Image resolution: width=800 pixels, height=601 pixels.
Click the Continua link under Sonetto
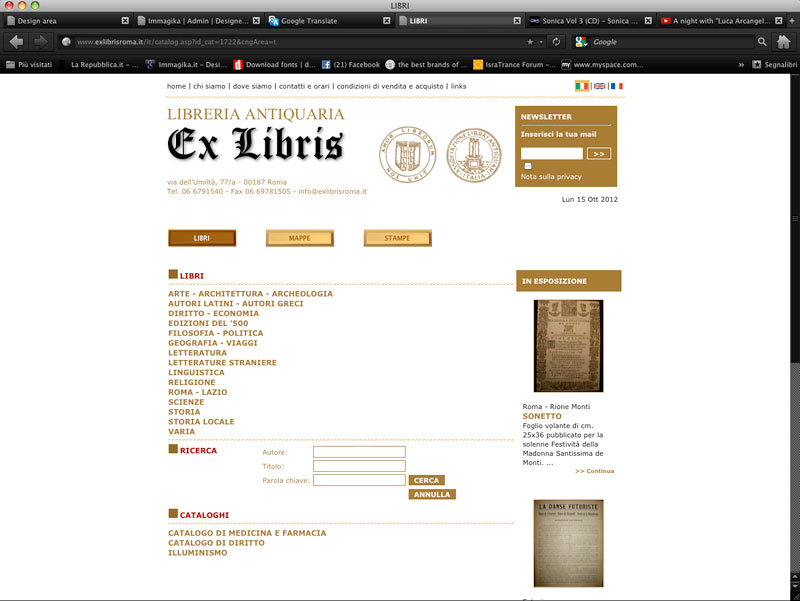(x=594, y=471)
